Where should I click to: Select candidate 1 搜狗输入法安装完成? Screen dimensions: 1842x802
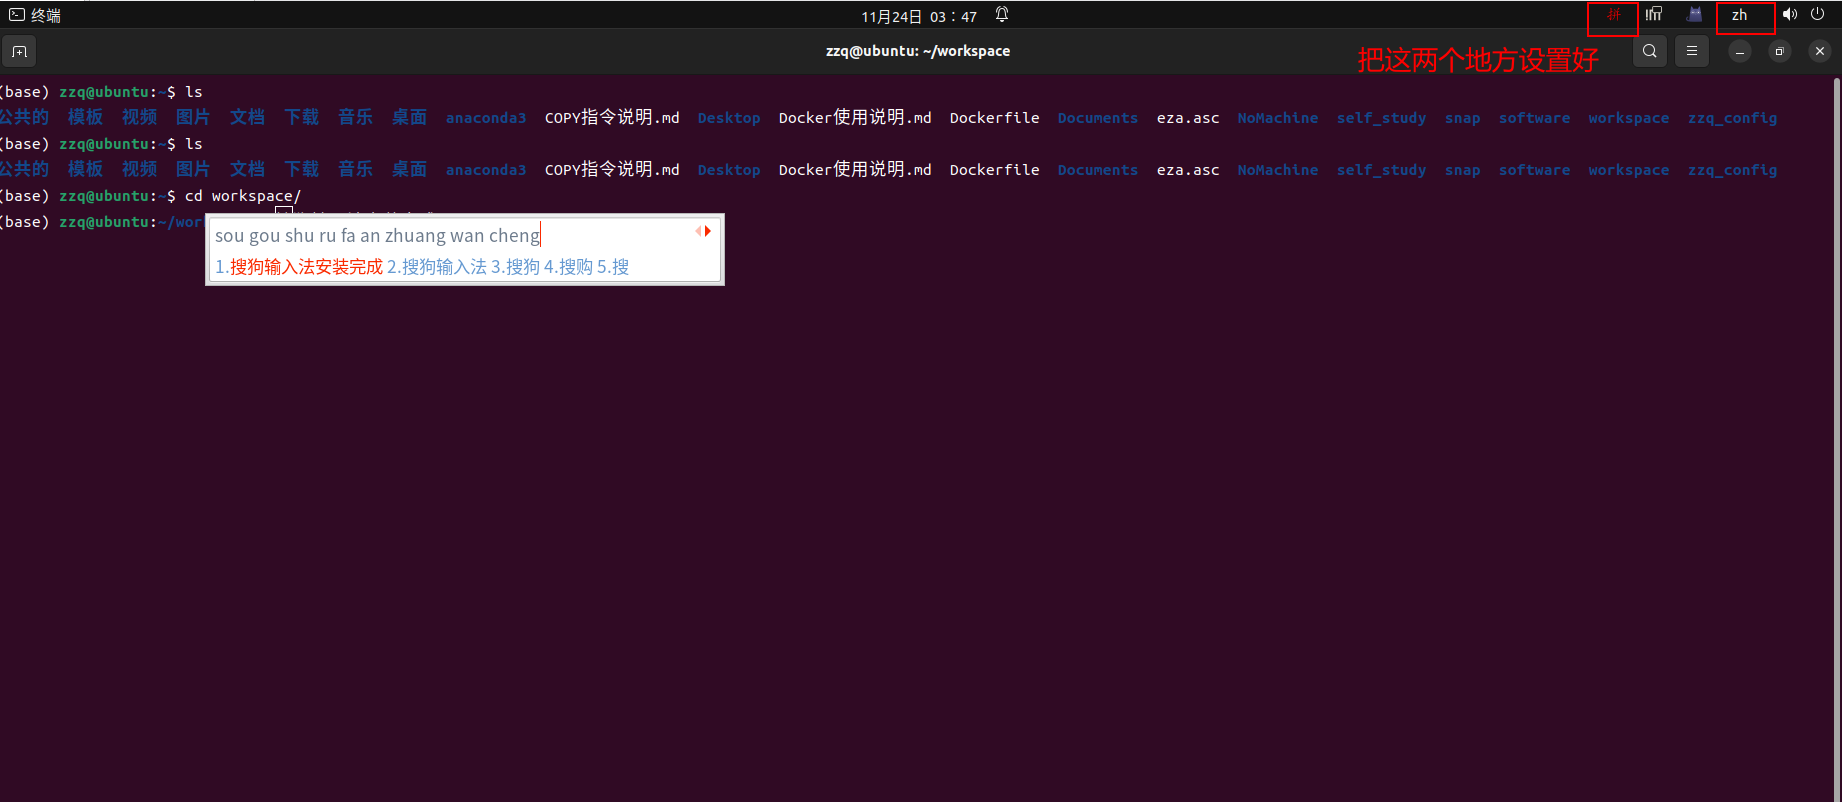(x=299, y=267)
